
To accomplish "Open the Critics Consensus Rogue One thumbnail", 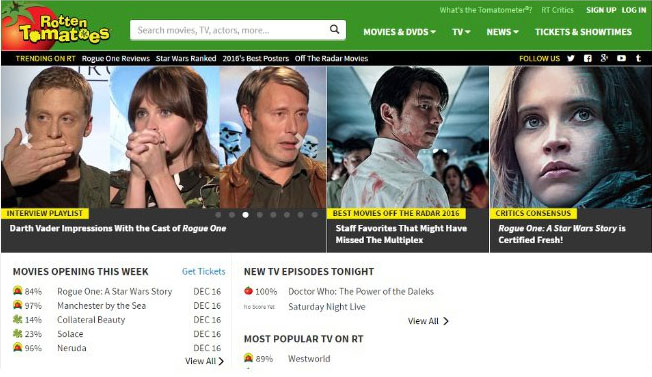I will [570, 137].
